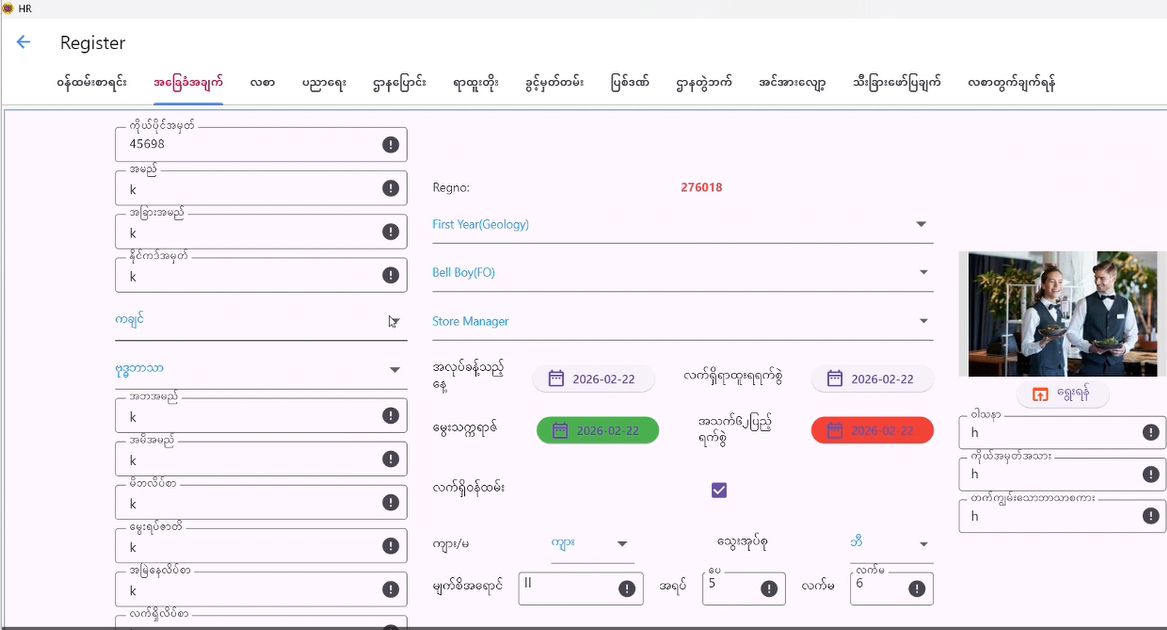Click the alert icon in the အမိအမည် field
Viewport: 1167px width, 630px height.
391,459
